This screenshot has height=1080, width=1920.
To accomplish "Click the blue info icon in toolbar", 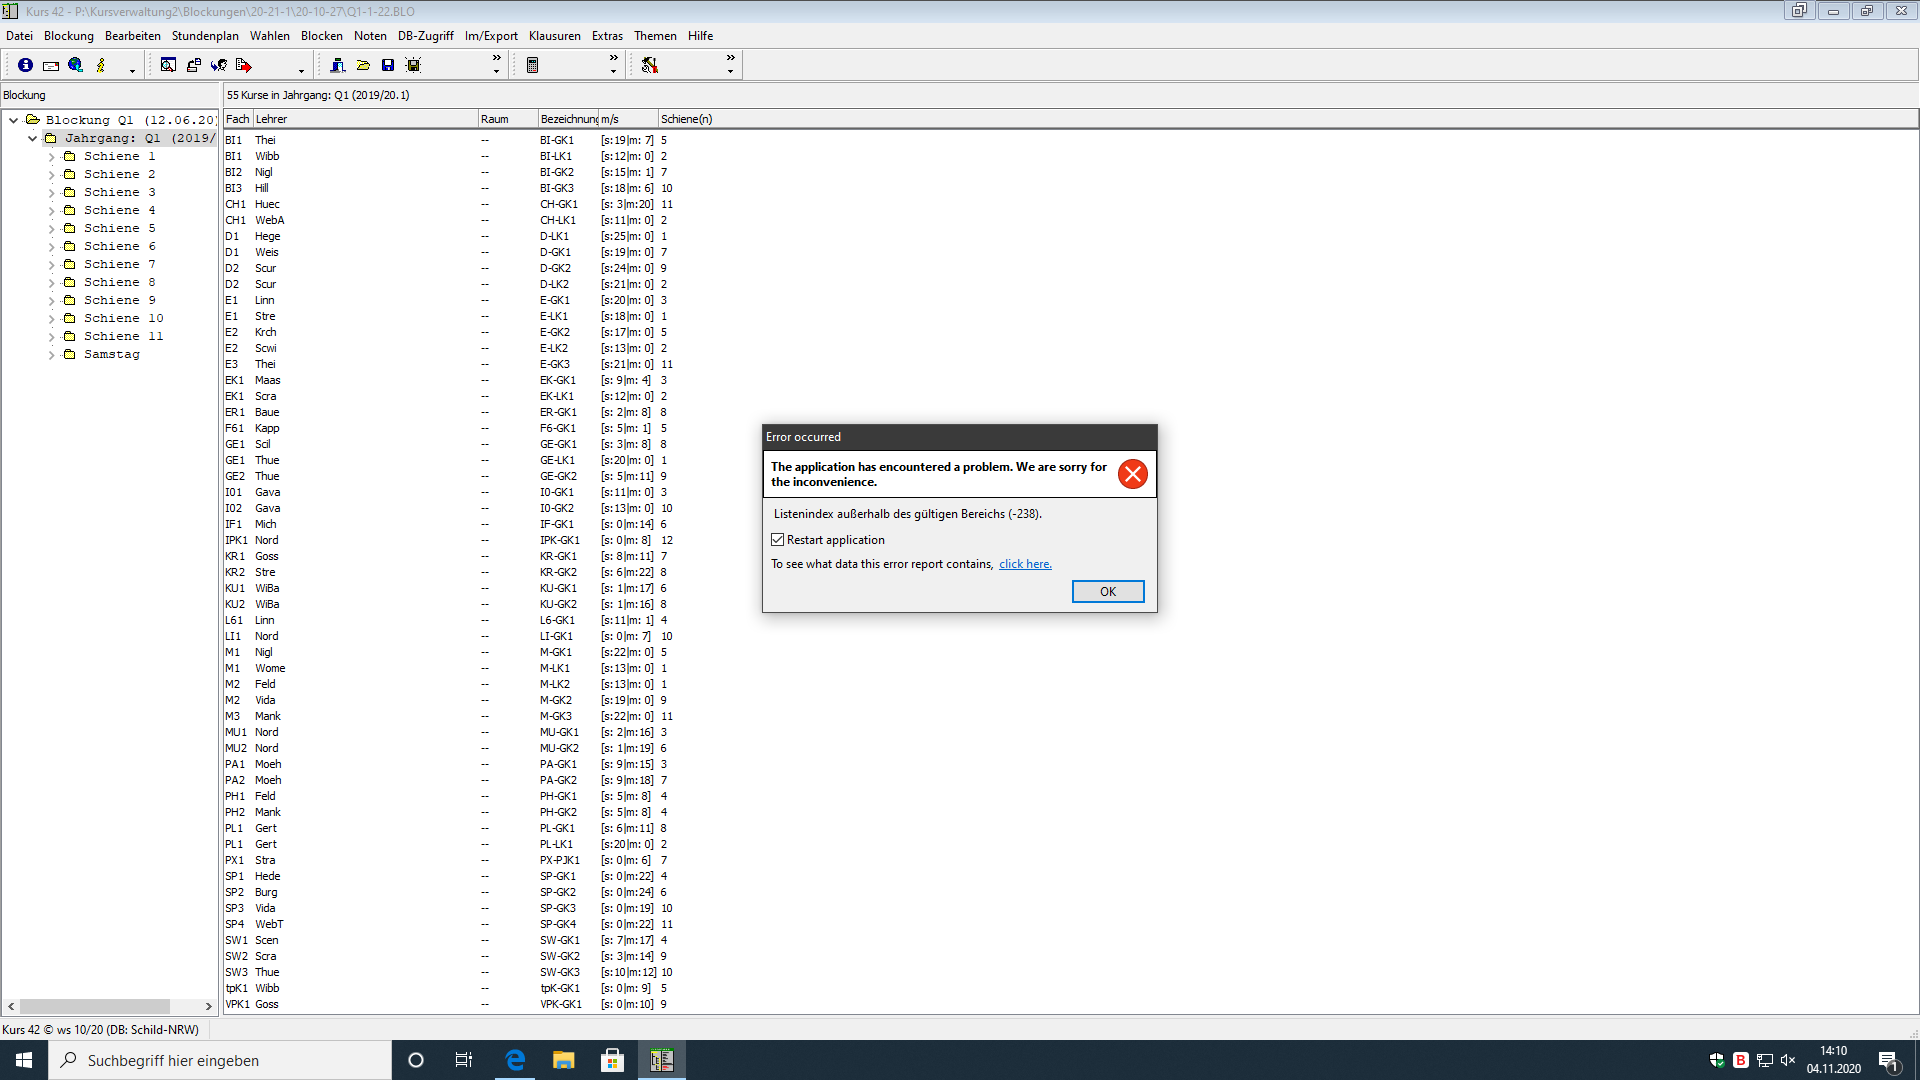I will (x=25, y=65).
